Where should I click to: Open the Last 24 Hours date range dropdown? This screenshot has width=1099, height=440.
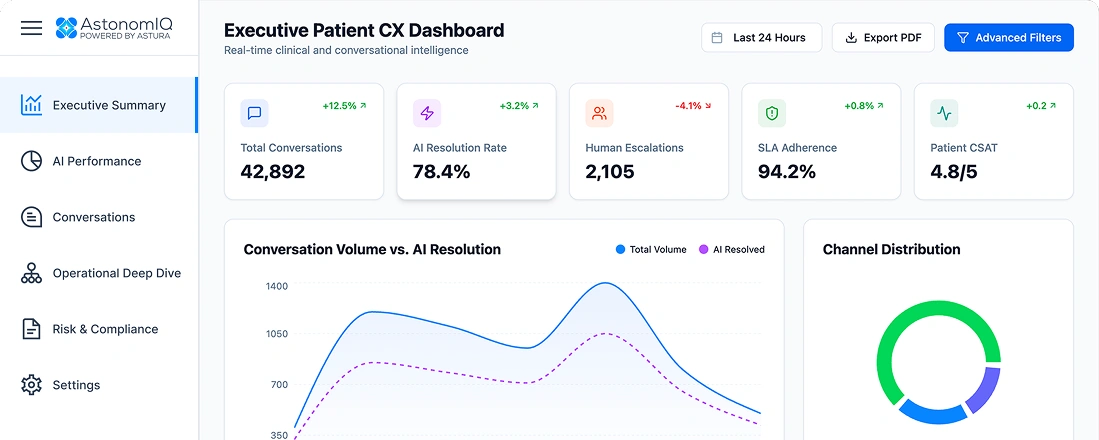761,38
